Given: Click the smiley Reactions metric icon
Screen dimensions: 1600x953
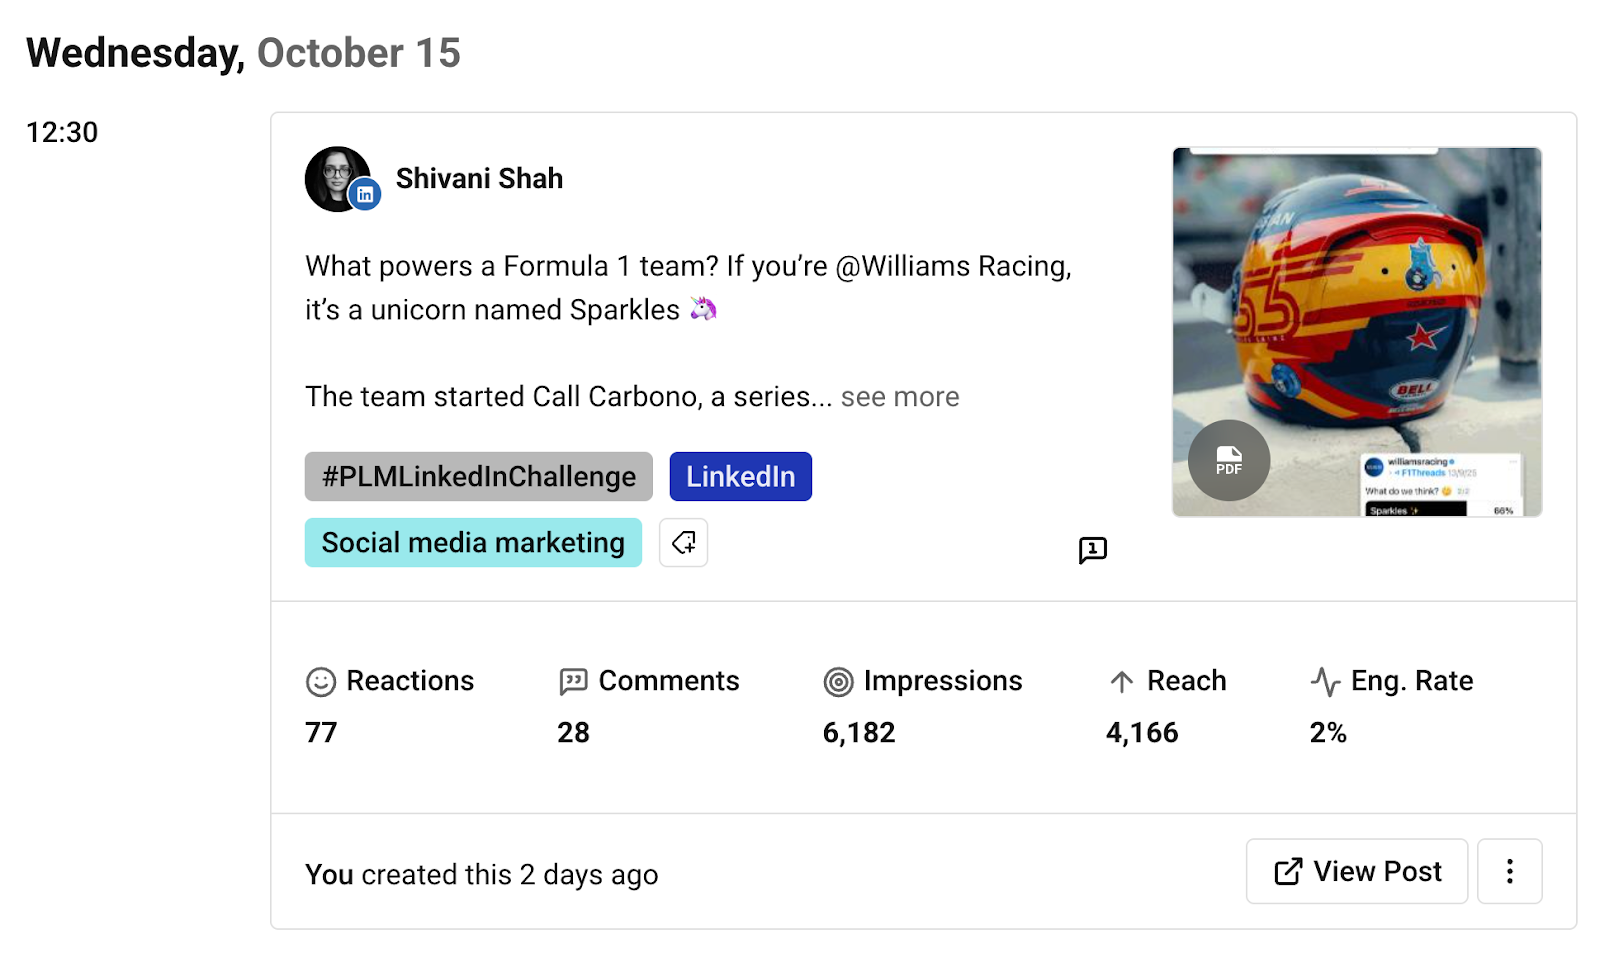Looking at the screenshot, I should pos(318,681).
